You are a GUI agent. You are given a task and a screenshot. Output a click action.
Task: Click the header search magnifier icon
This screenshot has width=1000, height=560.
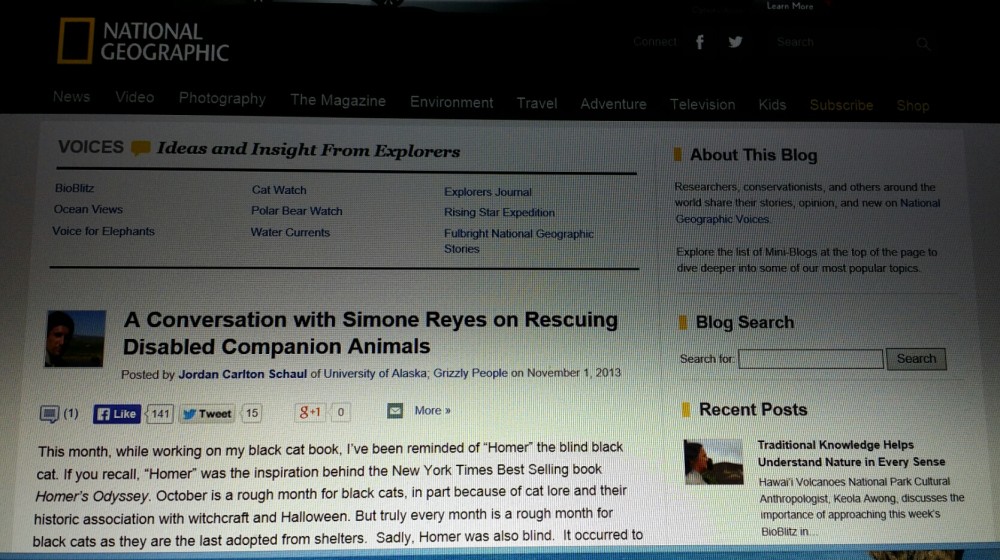(x=923, y=43)
